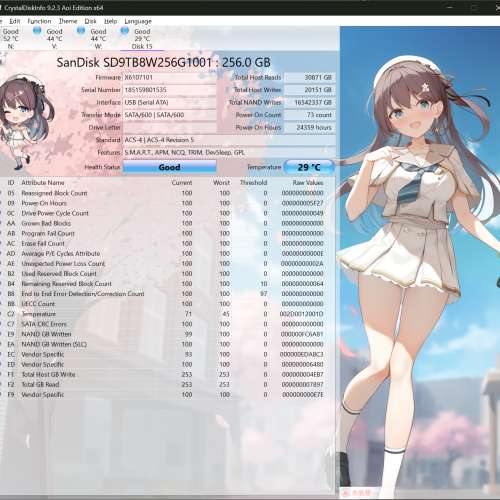Open the Language menu
Viewport: 500px width, 500px height.
tap(138, 21)
